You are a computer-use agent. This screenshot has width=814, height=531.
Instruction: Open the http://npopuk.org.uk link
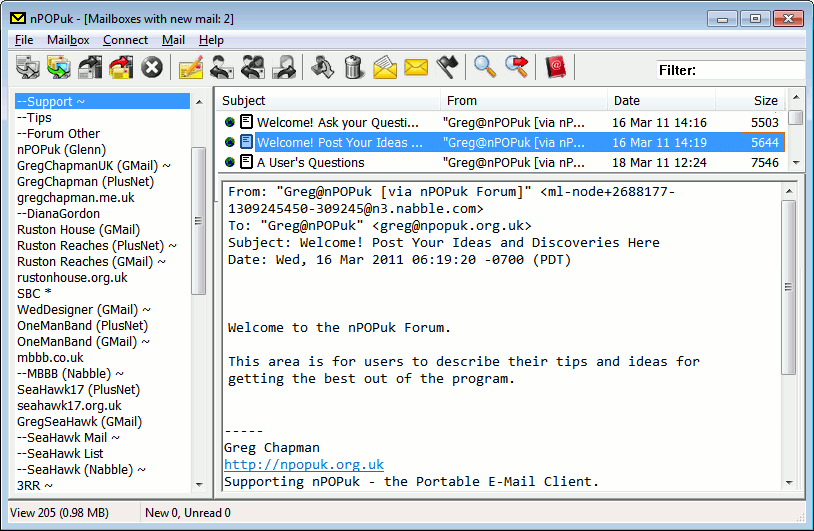pyautogui.click(x=304, y=464)
